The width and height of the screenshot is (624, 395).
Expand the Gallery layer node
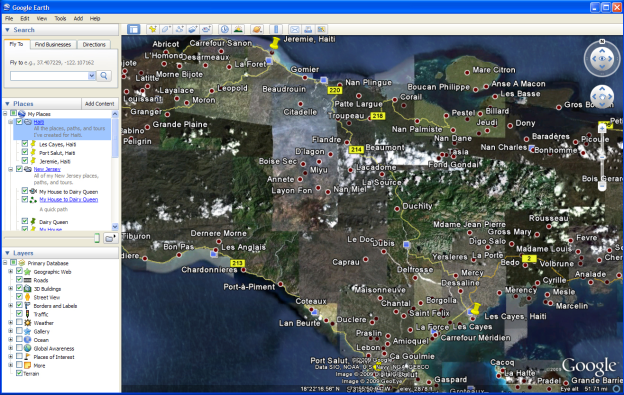pyautogui.click(x=11, y=331)
